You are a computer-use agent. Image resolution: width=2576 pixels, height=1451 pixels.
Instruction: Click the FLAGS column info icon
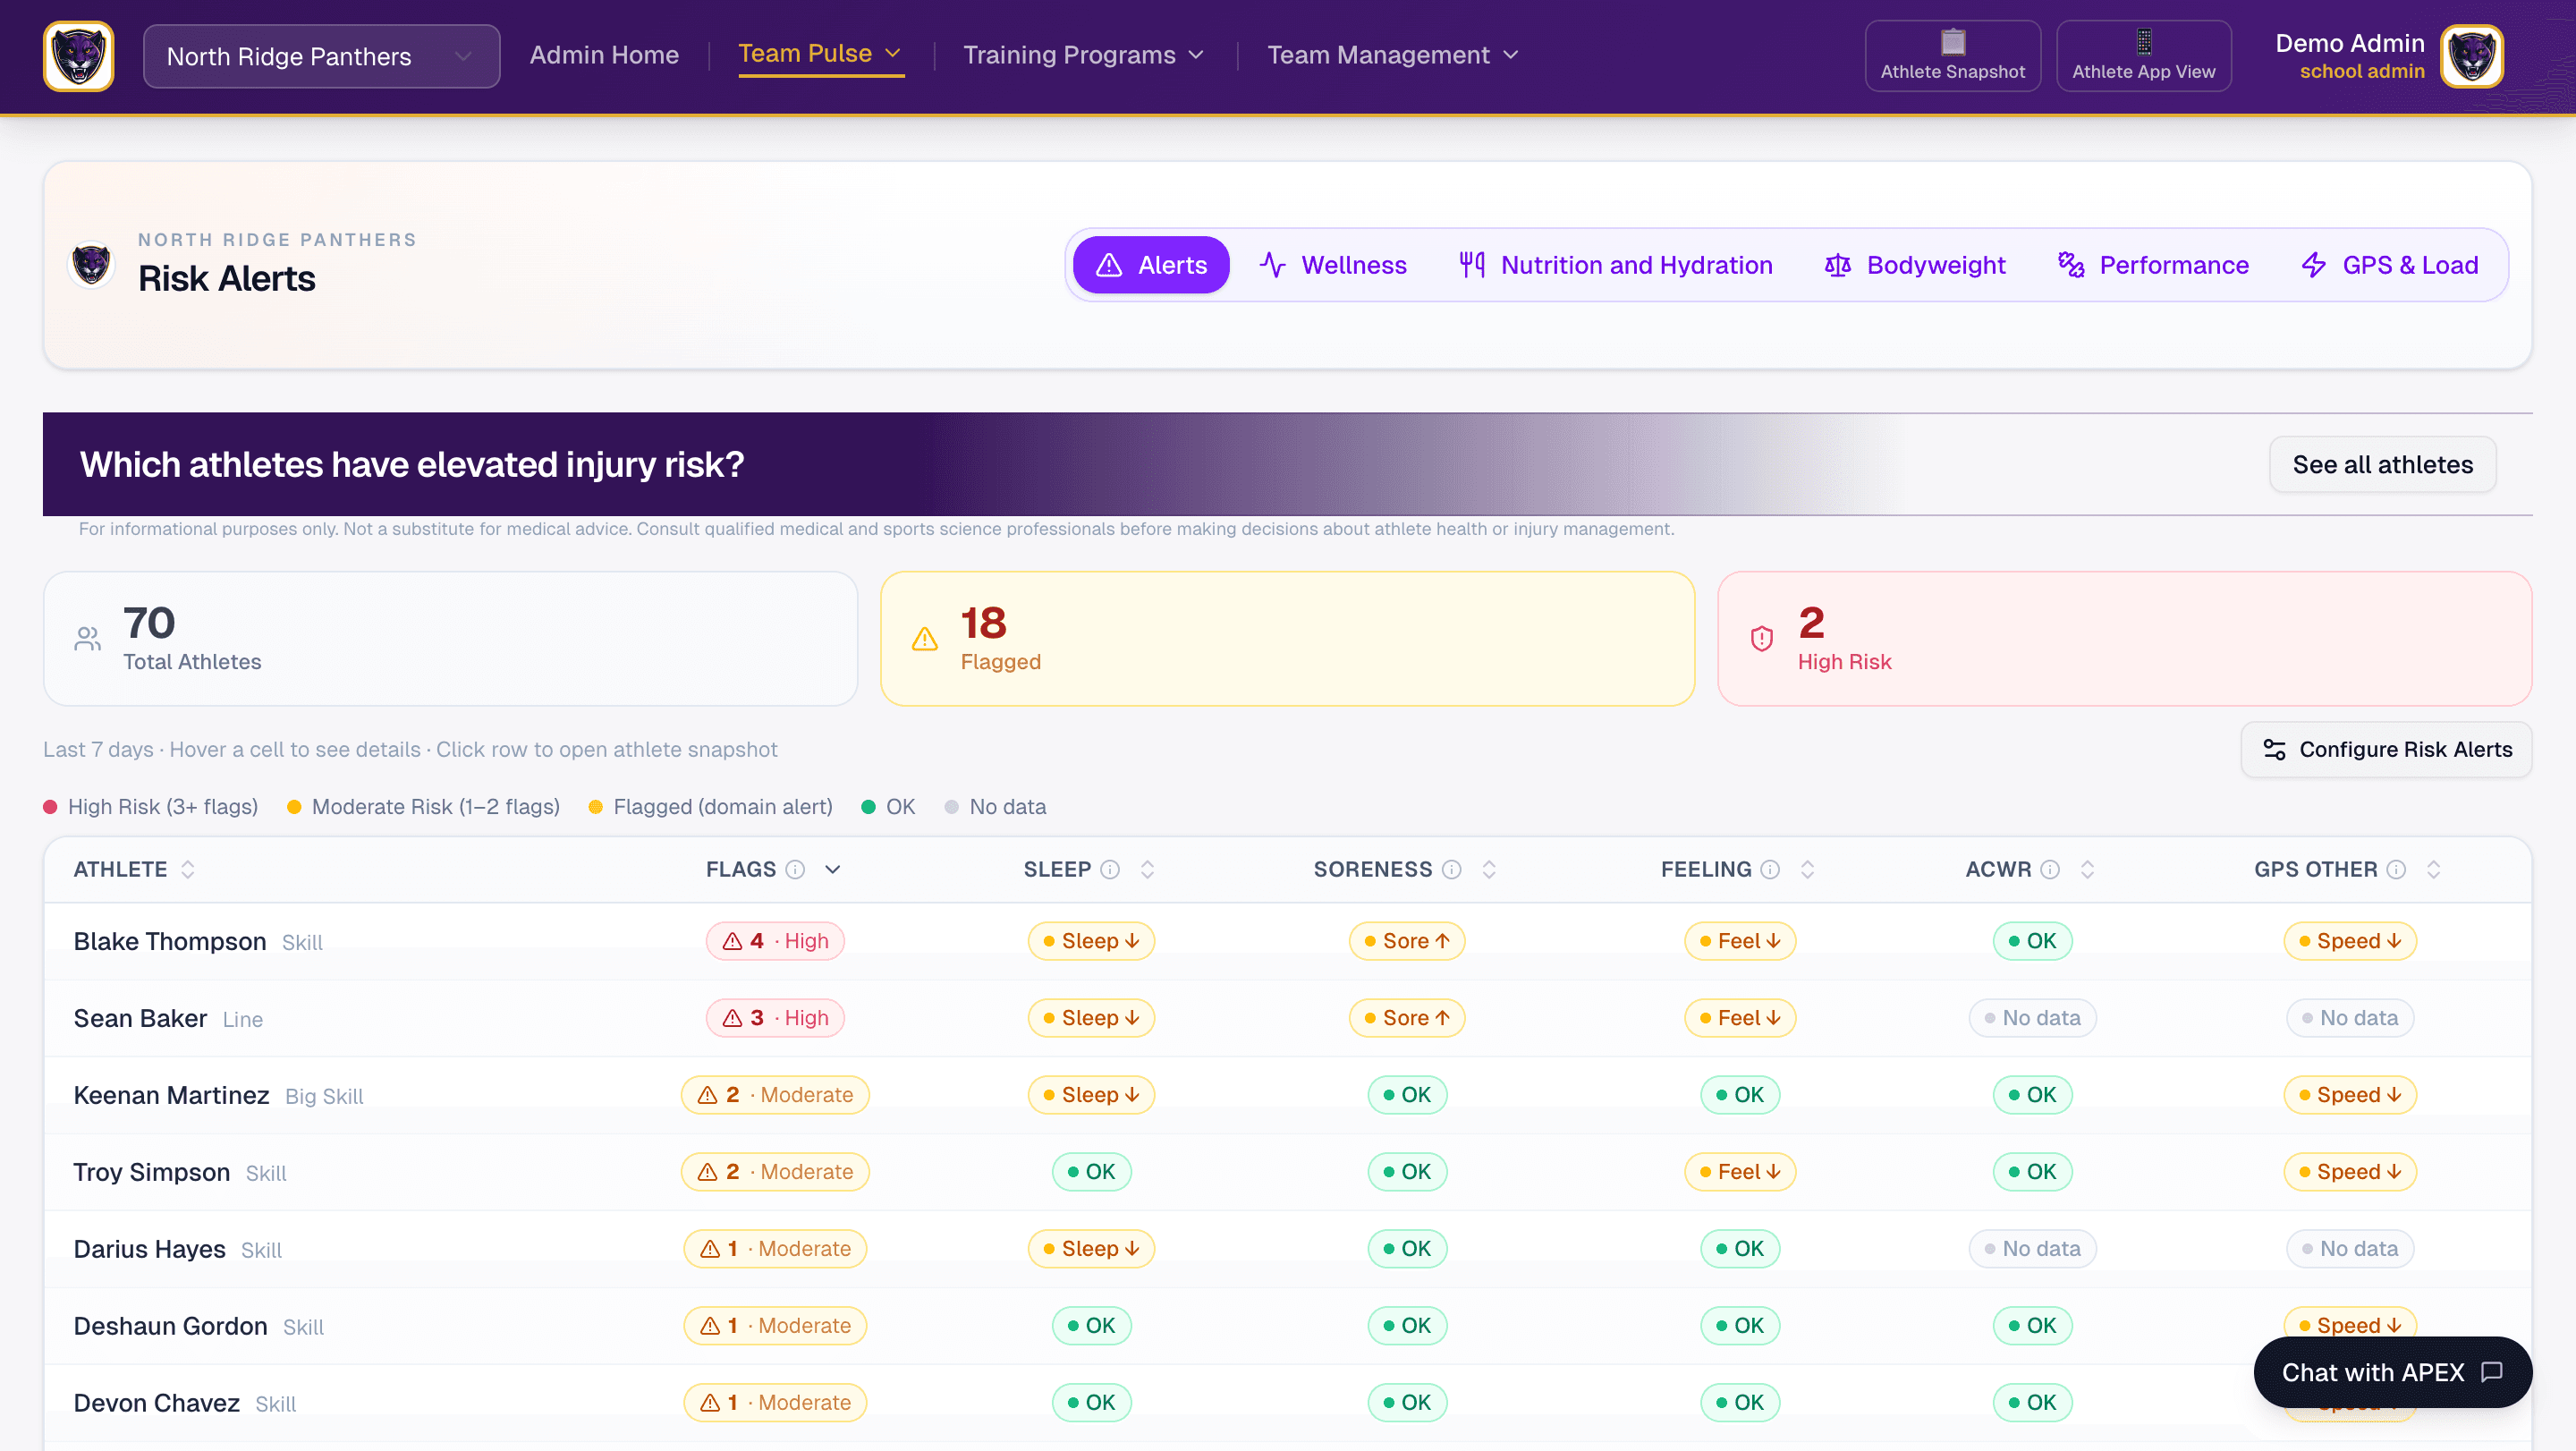pos(795,869)
